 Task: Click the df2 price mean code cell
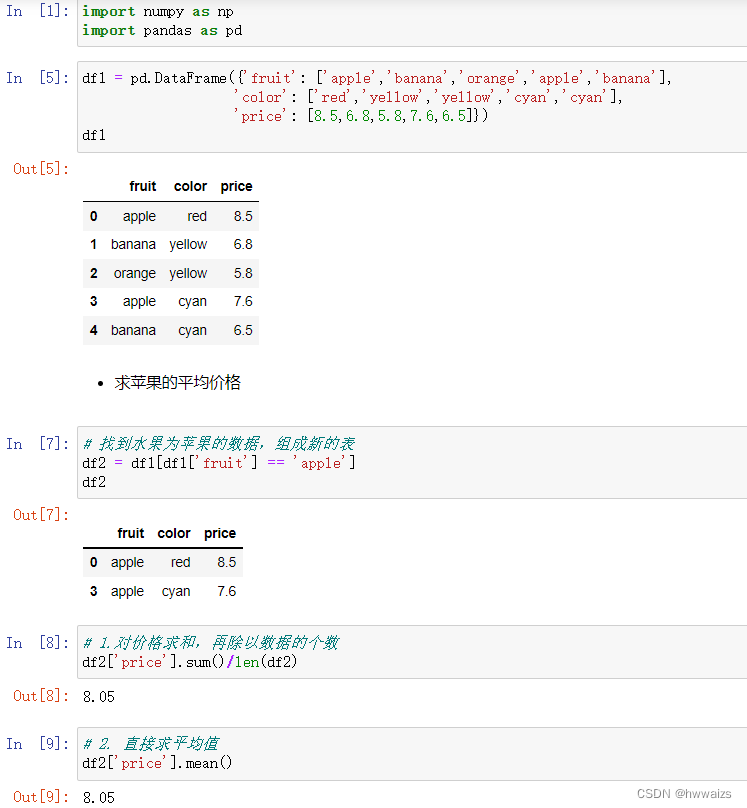412,753
